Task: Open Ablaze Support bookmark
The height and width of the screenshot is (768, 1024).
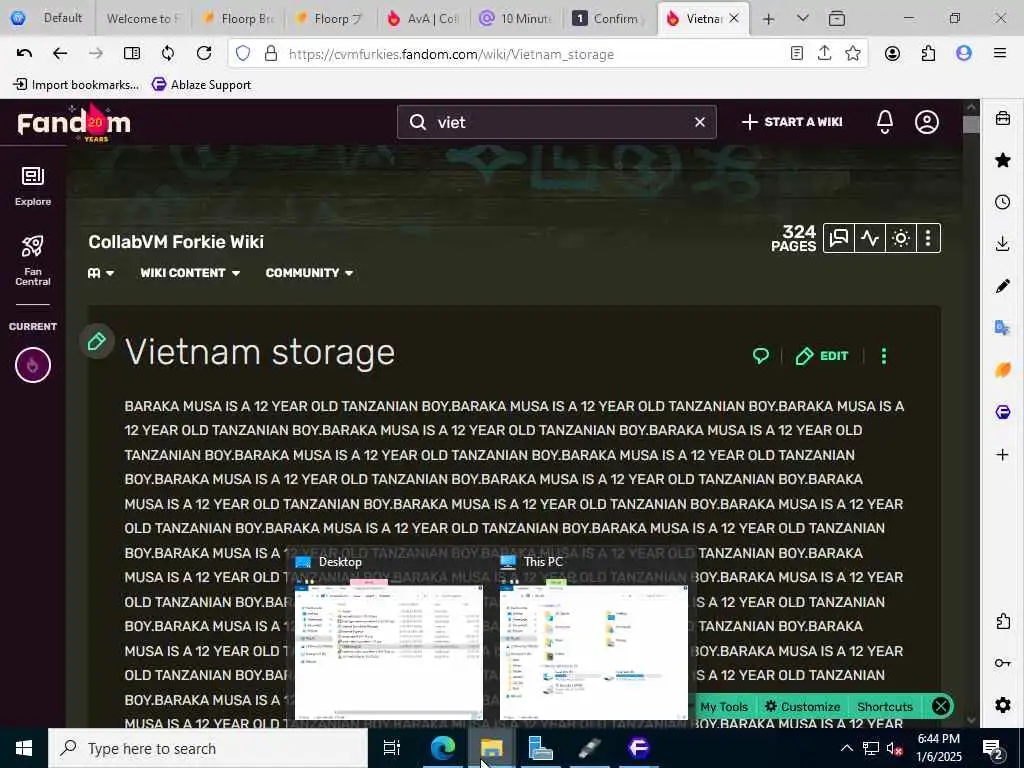Action: click(201, 85)
